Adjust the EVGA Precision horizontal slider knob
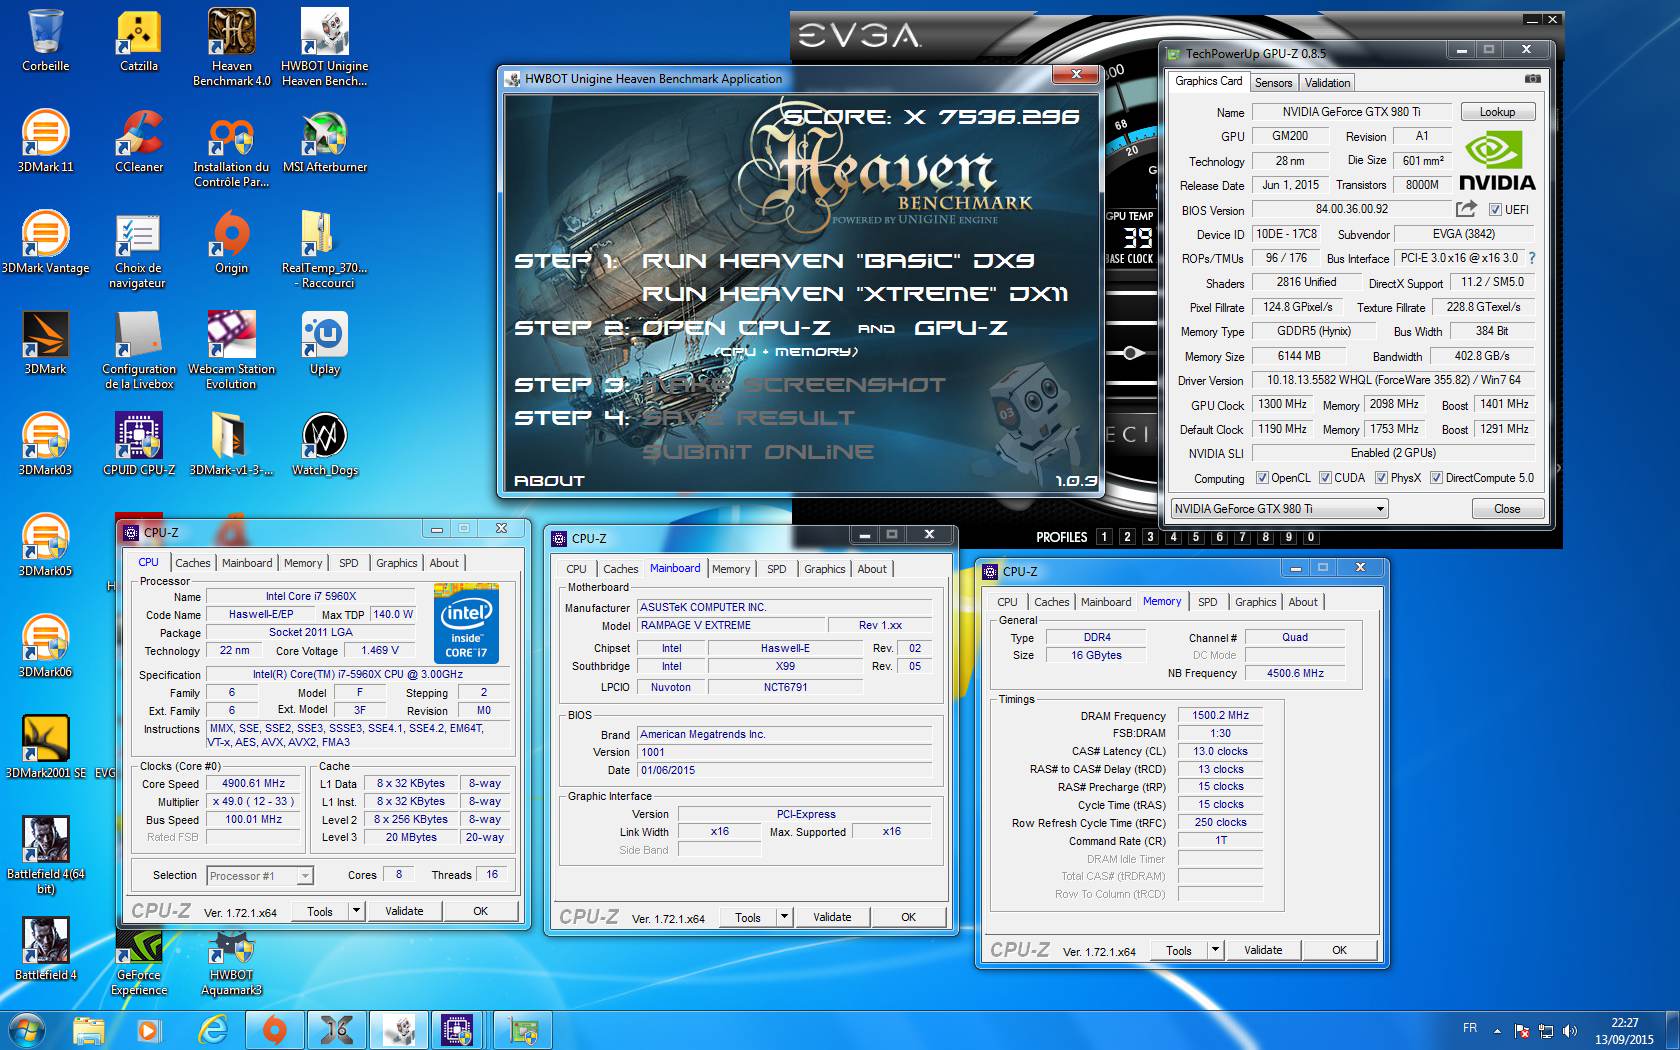 click(x=1130, y=353)
